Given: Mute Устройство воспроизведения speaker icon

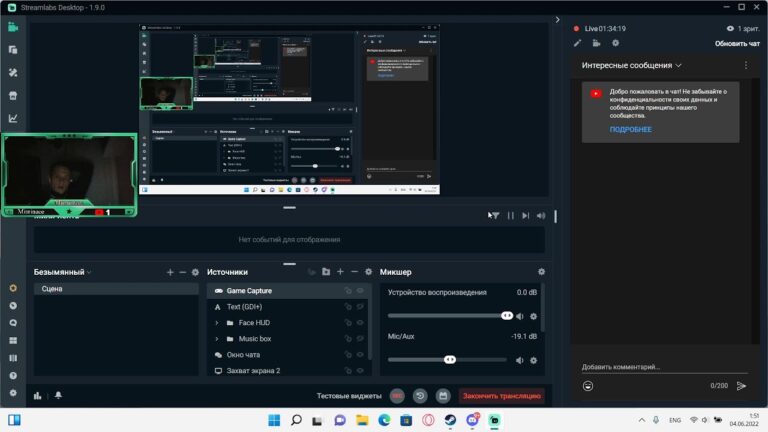Looking at the screenshot, I should [x=520, y=316].
